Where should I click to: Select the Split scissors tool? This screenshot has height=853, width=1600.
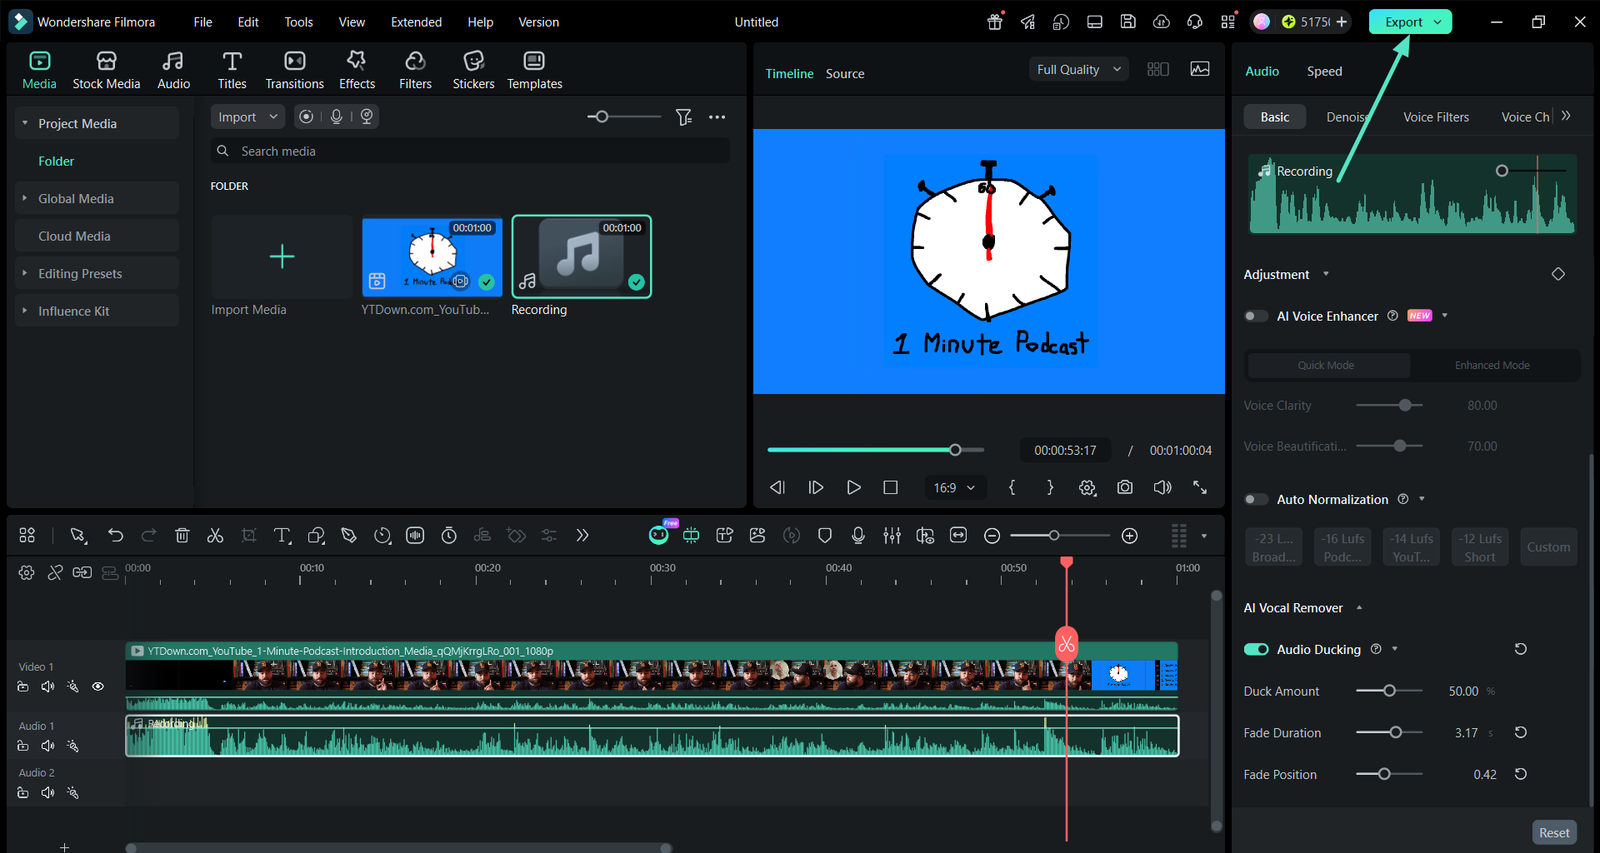pos(215,536)
